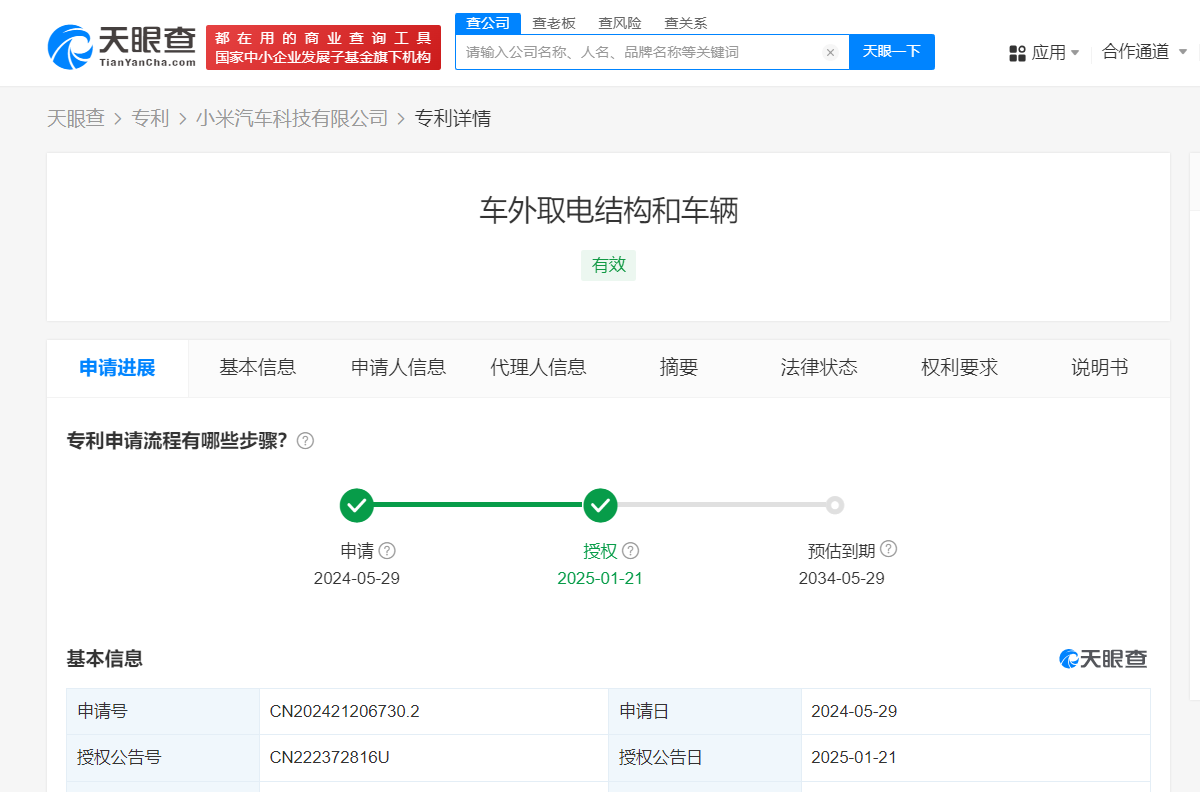Image resolution: width=1200 pixels, height=792 pixels.
Task: Click the 预估到期 grey timeline marker
Action: (x=835, y=505)
